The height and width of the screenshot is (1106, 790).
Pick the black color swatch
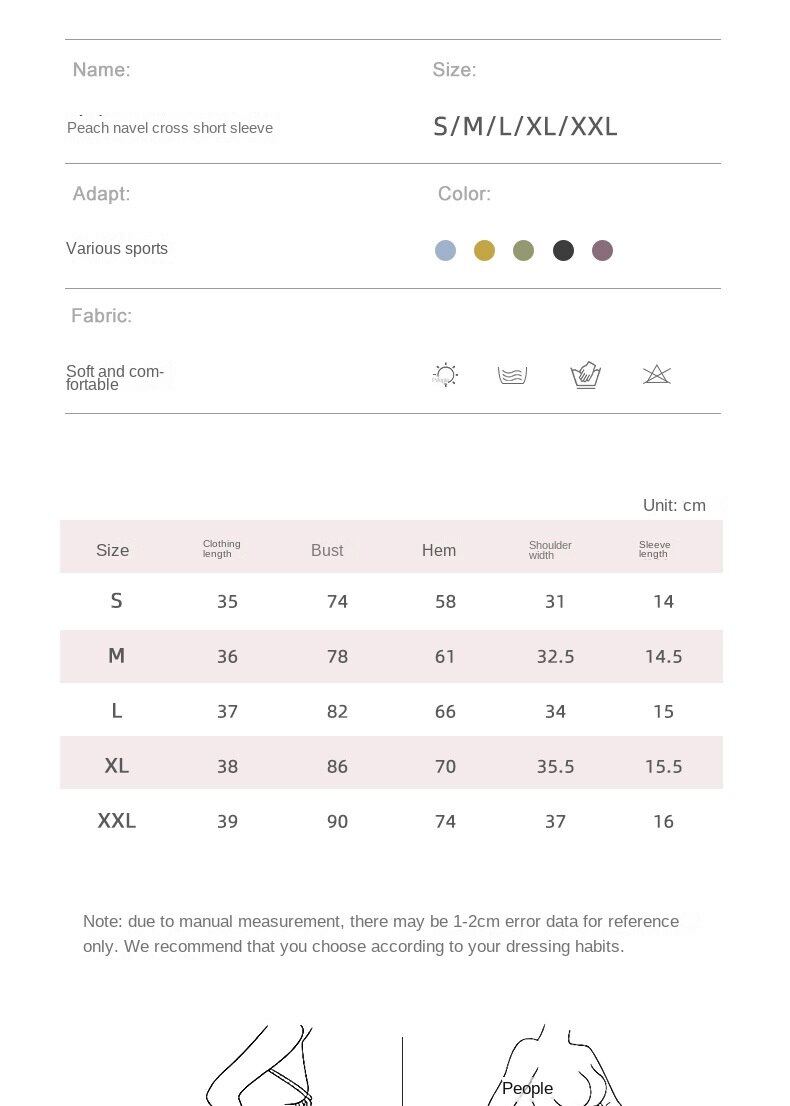[563, 250]
